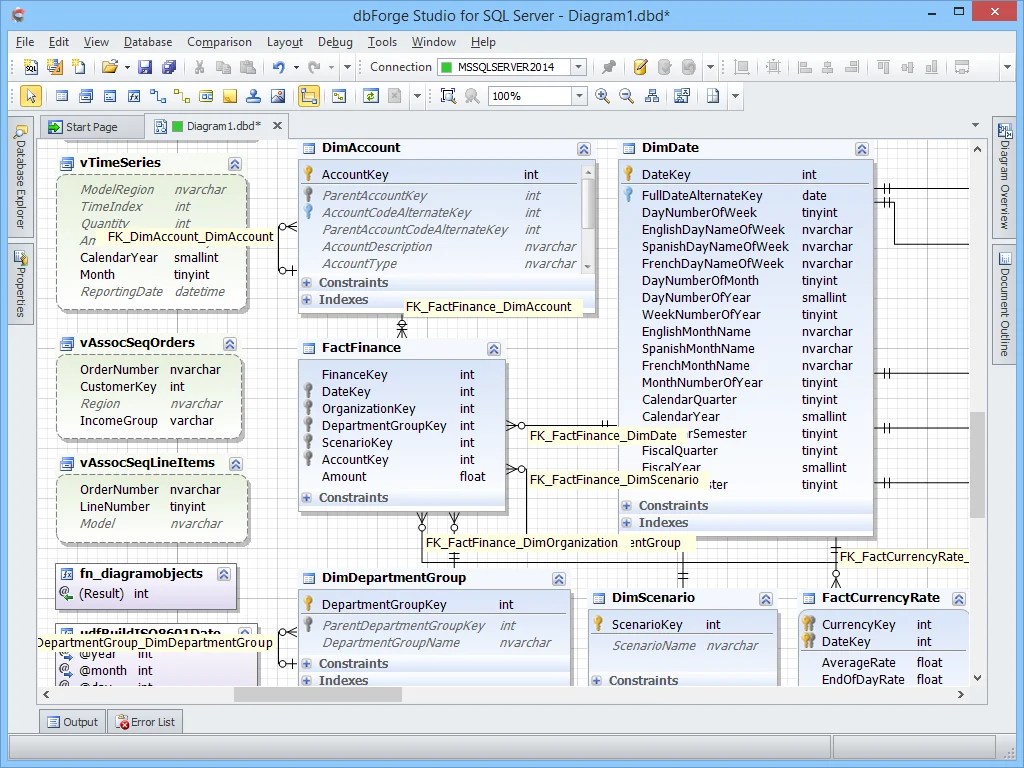Image resolution: width=1024 pixels, height=768 pixels.
Task: Click the Paste icon on the toolbar
Action: [x=245, y=67]
